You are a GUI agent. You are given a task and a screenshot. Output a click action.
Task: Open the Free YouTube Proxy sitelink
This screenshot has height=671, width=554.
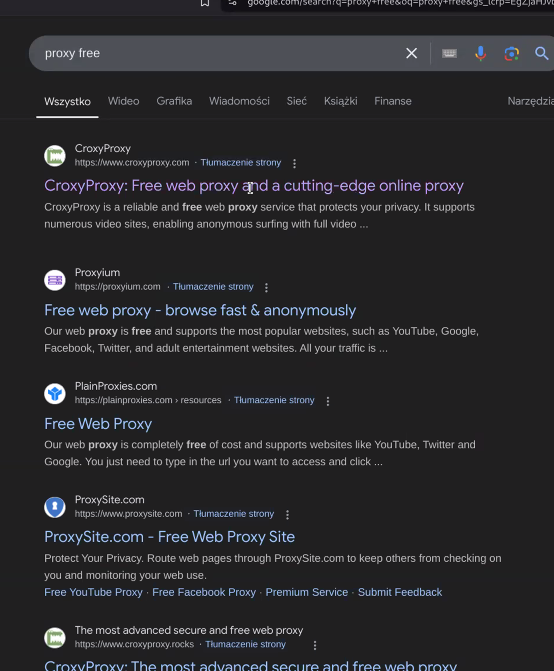click(x=93, y=592)
